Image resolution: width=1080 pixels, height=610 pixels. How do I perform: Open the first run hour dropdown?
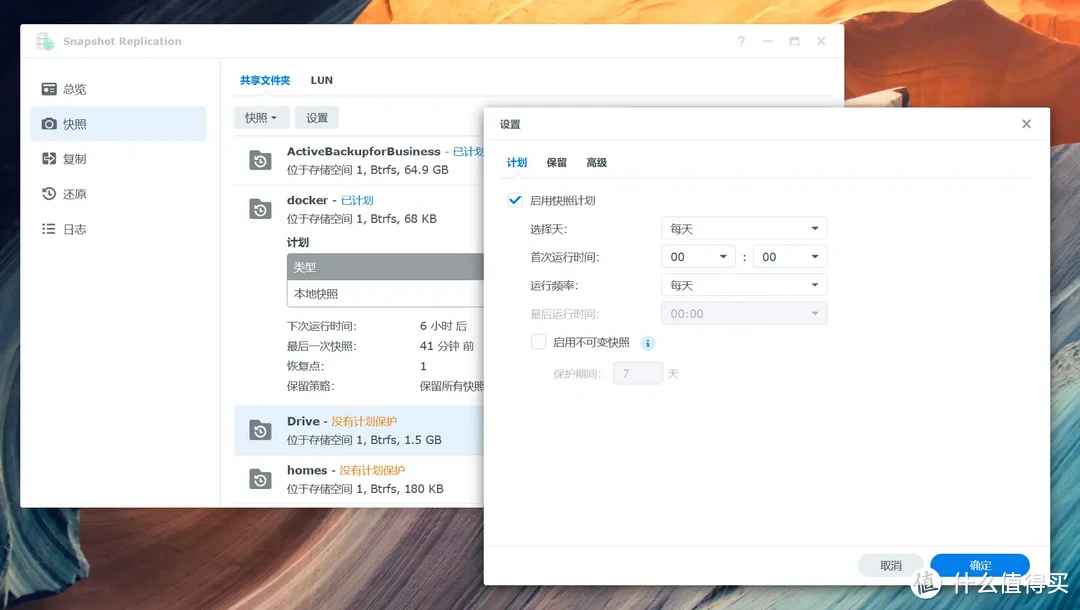point(697,256)
